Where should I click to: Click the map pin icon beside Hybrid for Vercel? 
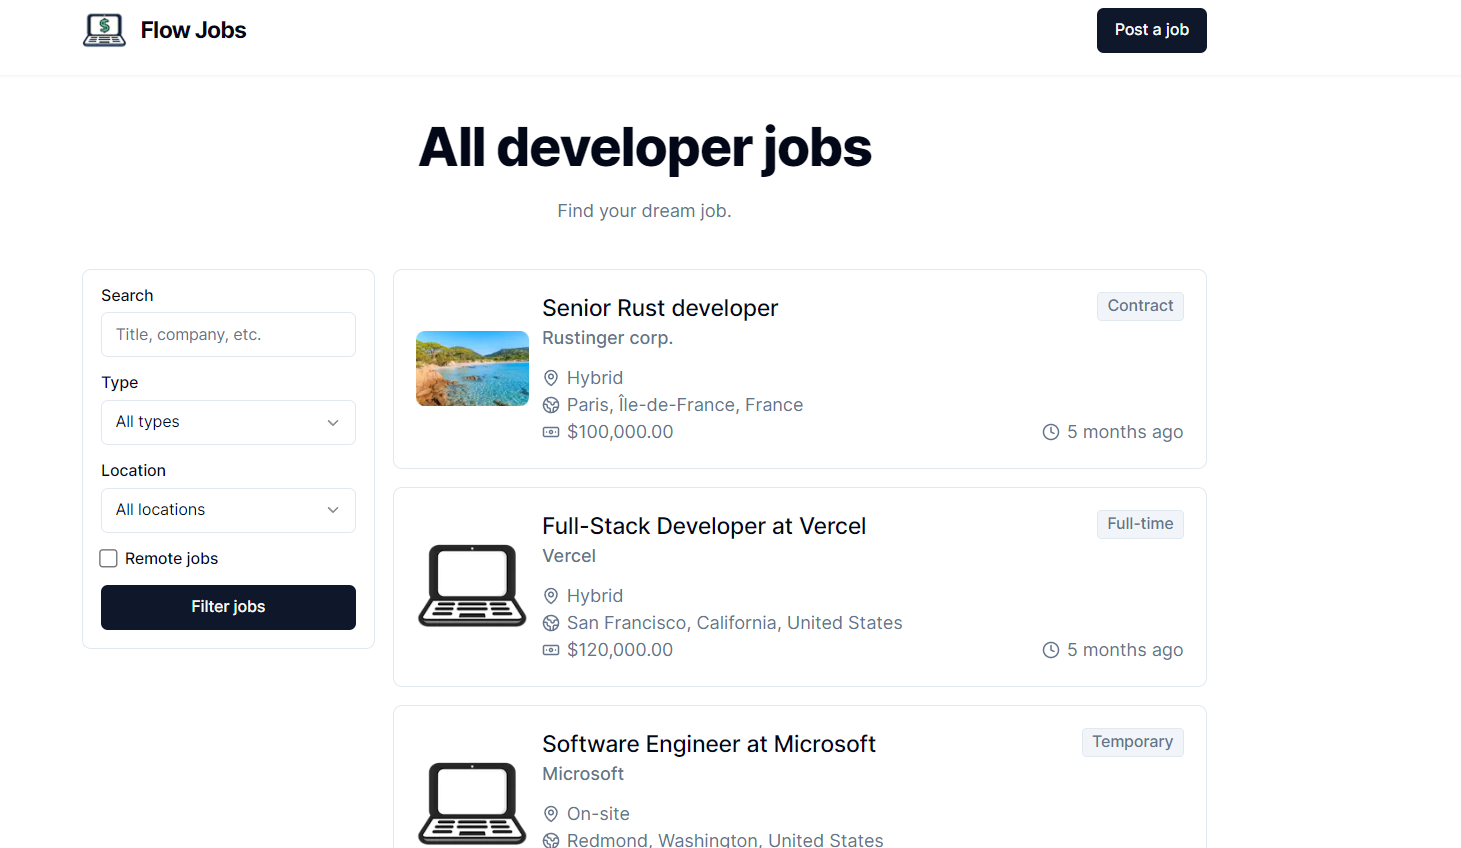pyautogui.click(x=551, y=596)
